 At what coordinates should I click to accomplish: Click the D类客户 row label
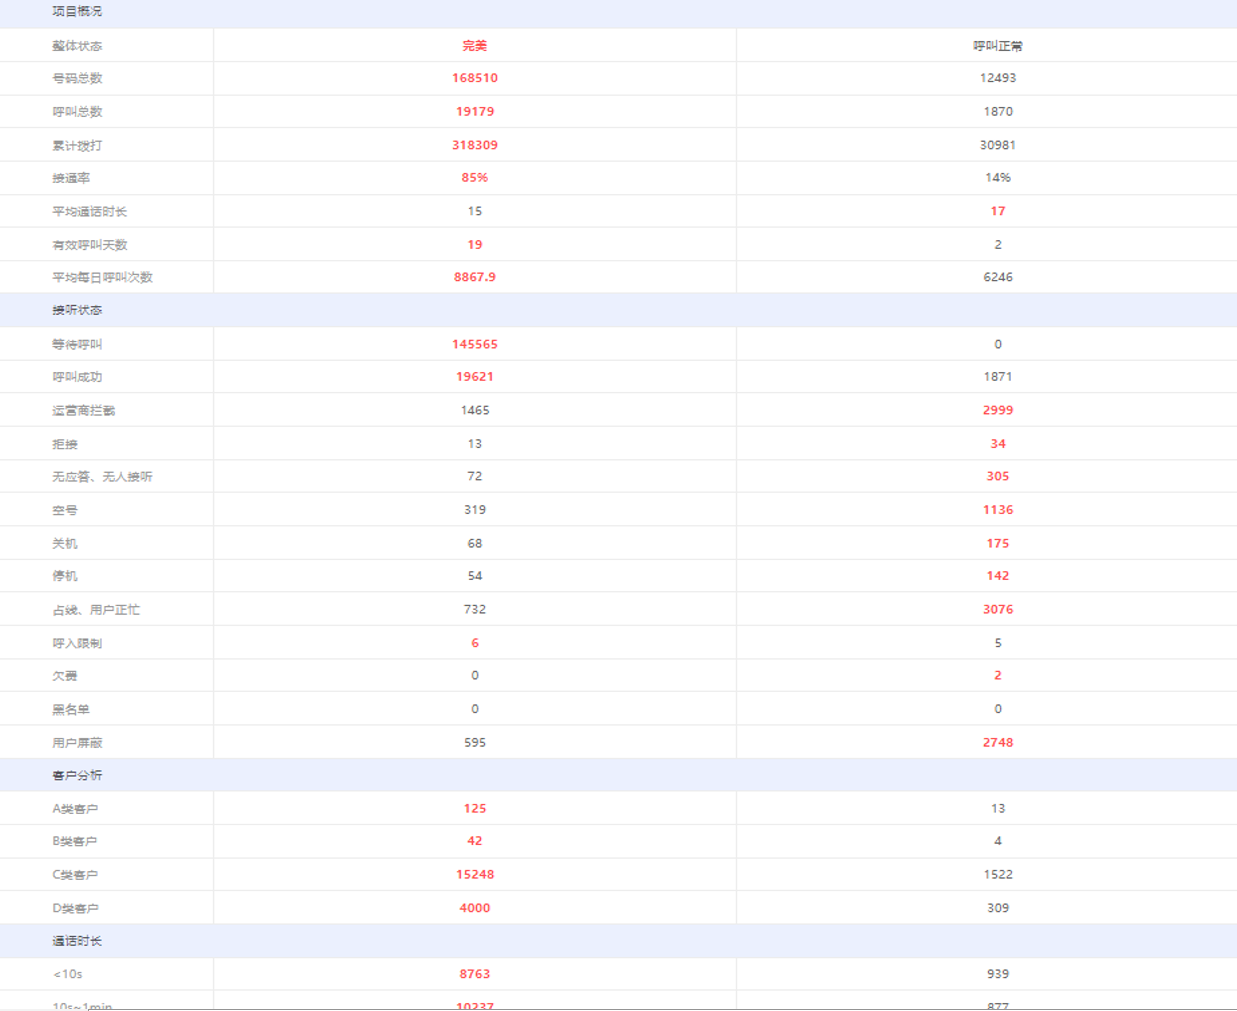click(x=75, y=909)
